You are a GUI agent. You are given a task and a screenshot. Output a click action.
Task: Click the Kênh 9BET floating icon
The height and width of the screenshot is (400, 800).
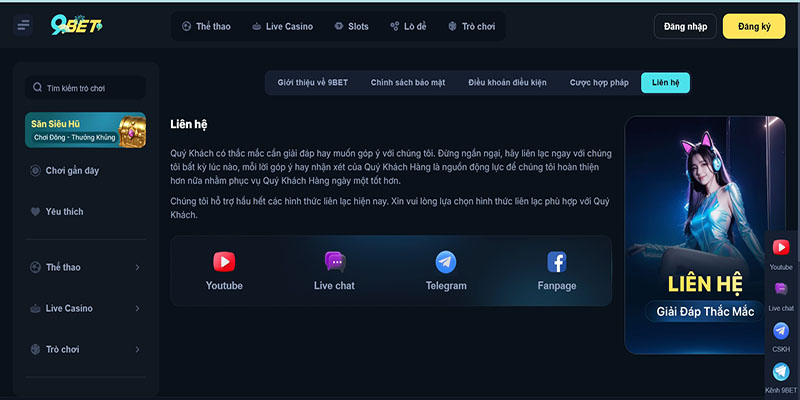[781, 371]
